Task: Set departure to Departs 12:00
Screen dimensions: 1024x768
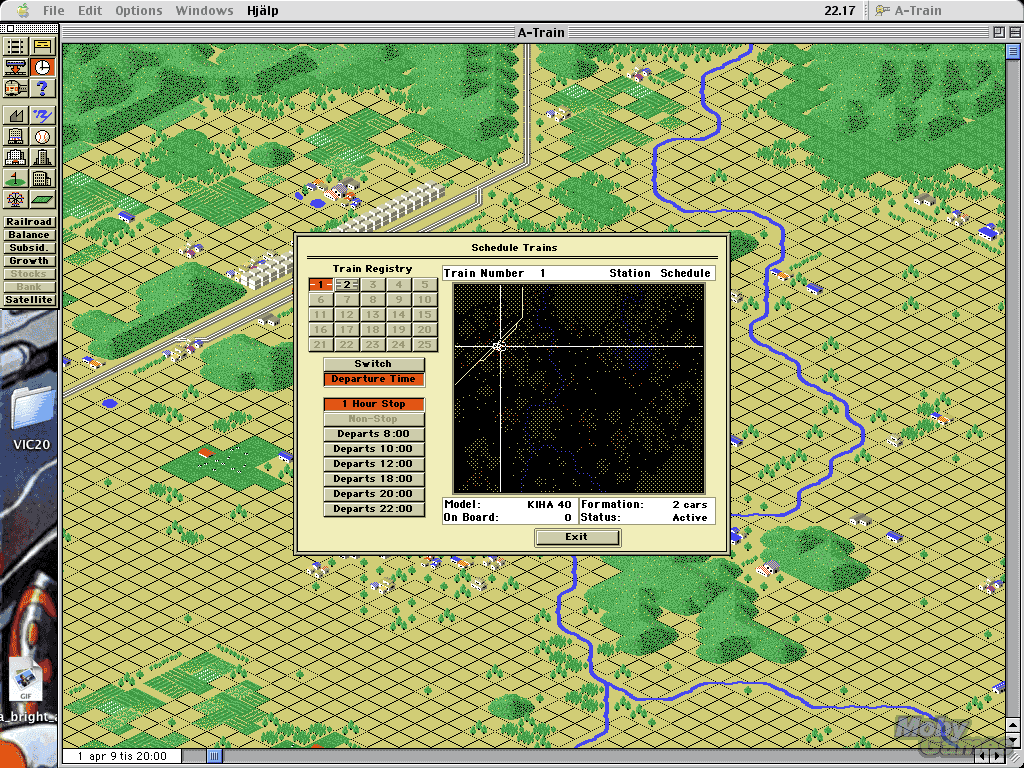Action: pyautogui.click(x=374, y=464)
